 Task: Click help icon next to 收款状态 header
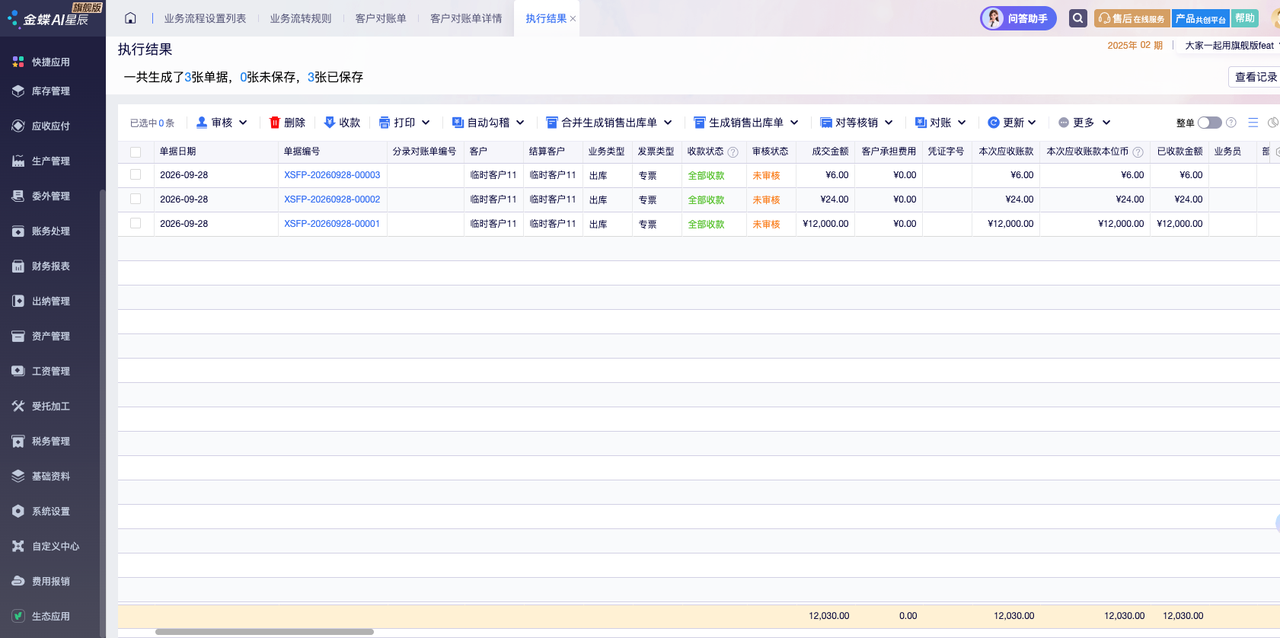tap(733, 152)
